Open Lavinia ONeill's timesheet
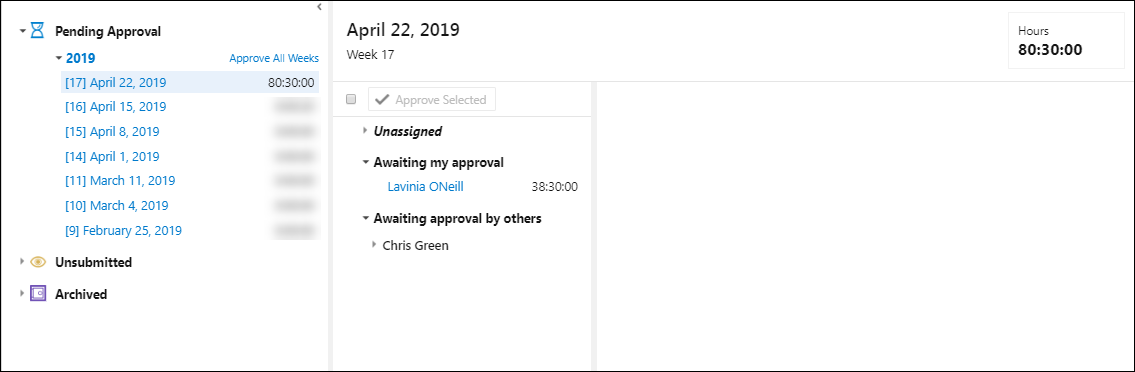 coord(425,187)
